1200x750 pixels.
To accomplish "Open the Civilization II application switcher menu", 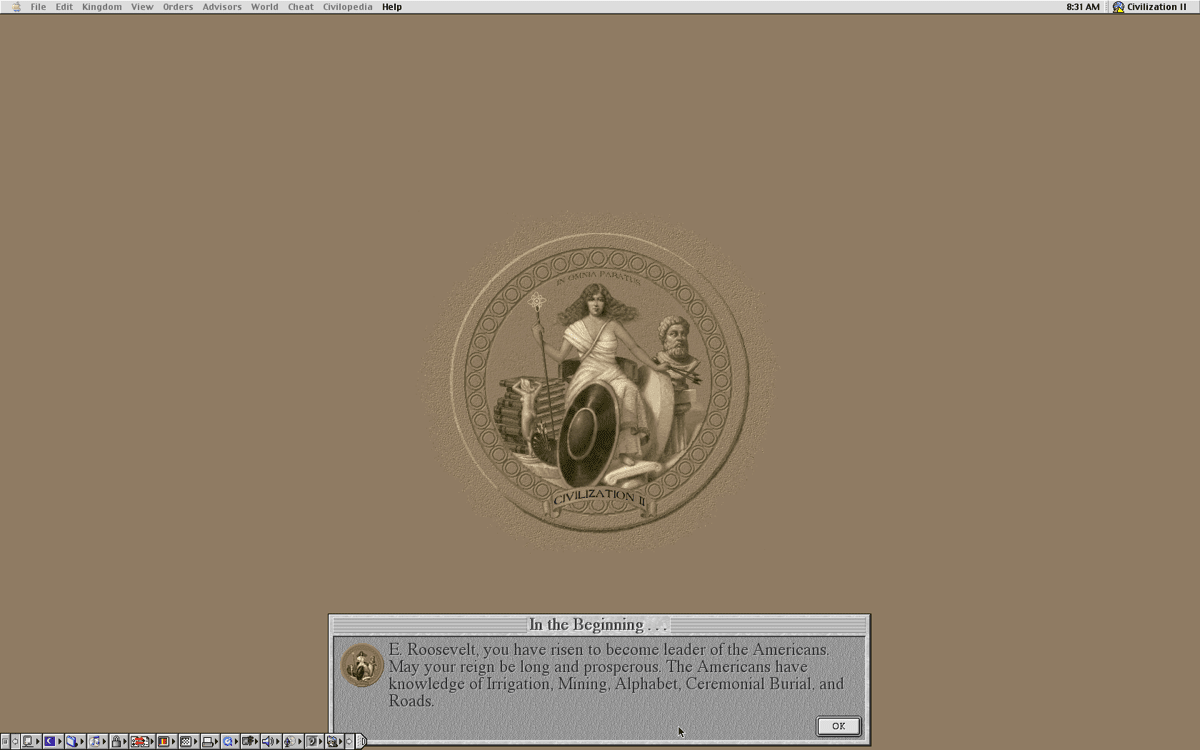I will click(1150, 7).
